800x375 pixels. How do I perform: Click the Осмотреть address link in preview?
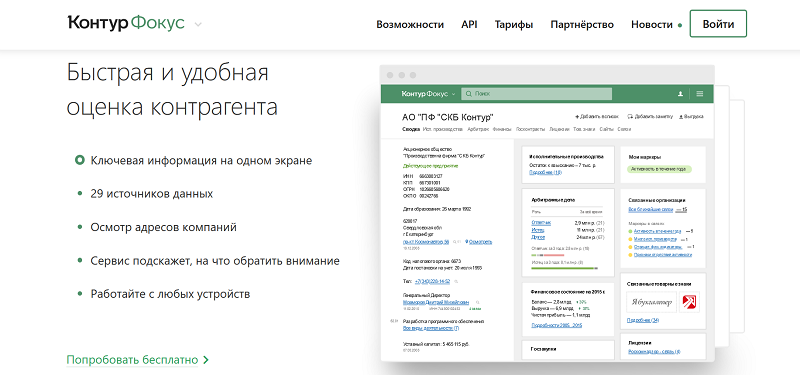[480, 242]
